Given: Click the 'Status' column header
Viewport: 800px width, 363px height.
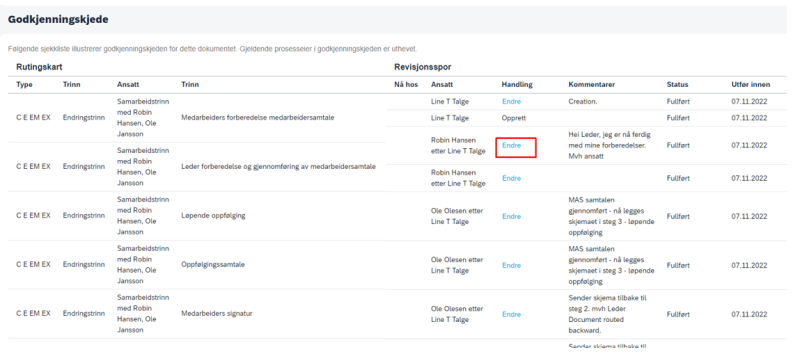Looking at the screenshot, I should pos(677,85).
